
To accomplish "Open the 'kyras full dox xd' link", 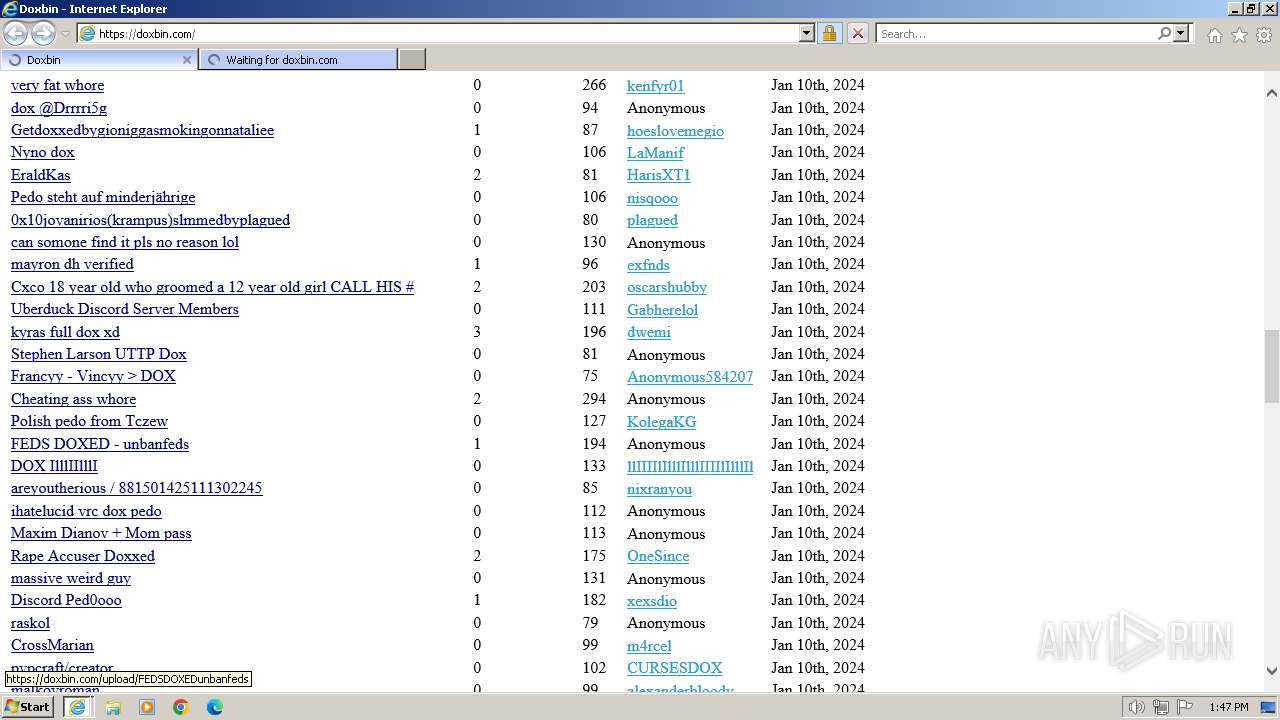I will [x=65, y=332].
